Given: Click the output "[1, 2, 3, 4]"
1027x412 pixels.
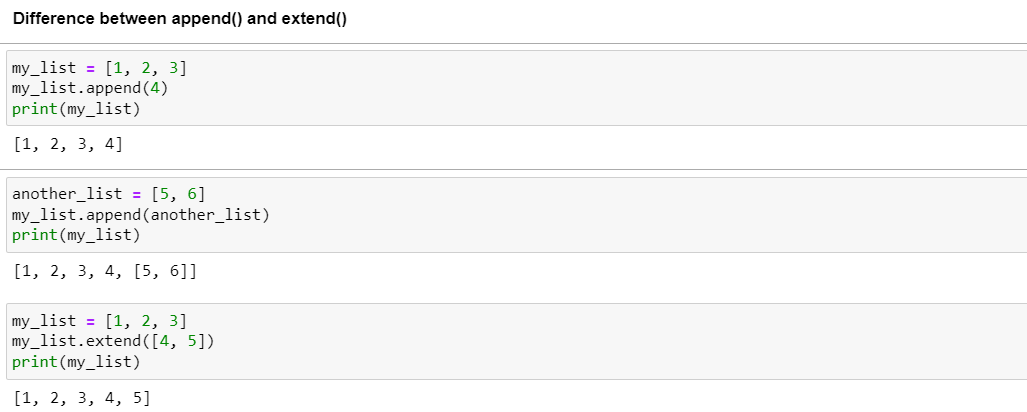Looking at the screenshot, I should click(x=67, y=143).
